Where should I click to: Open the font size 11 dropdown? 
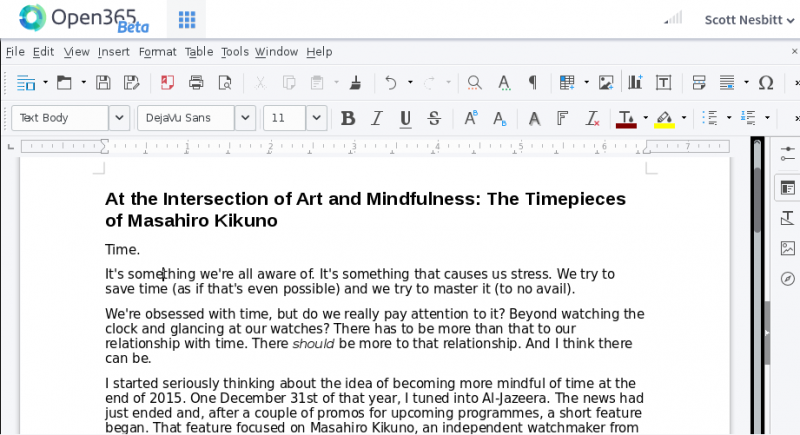(x=316, y=118)
